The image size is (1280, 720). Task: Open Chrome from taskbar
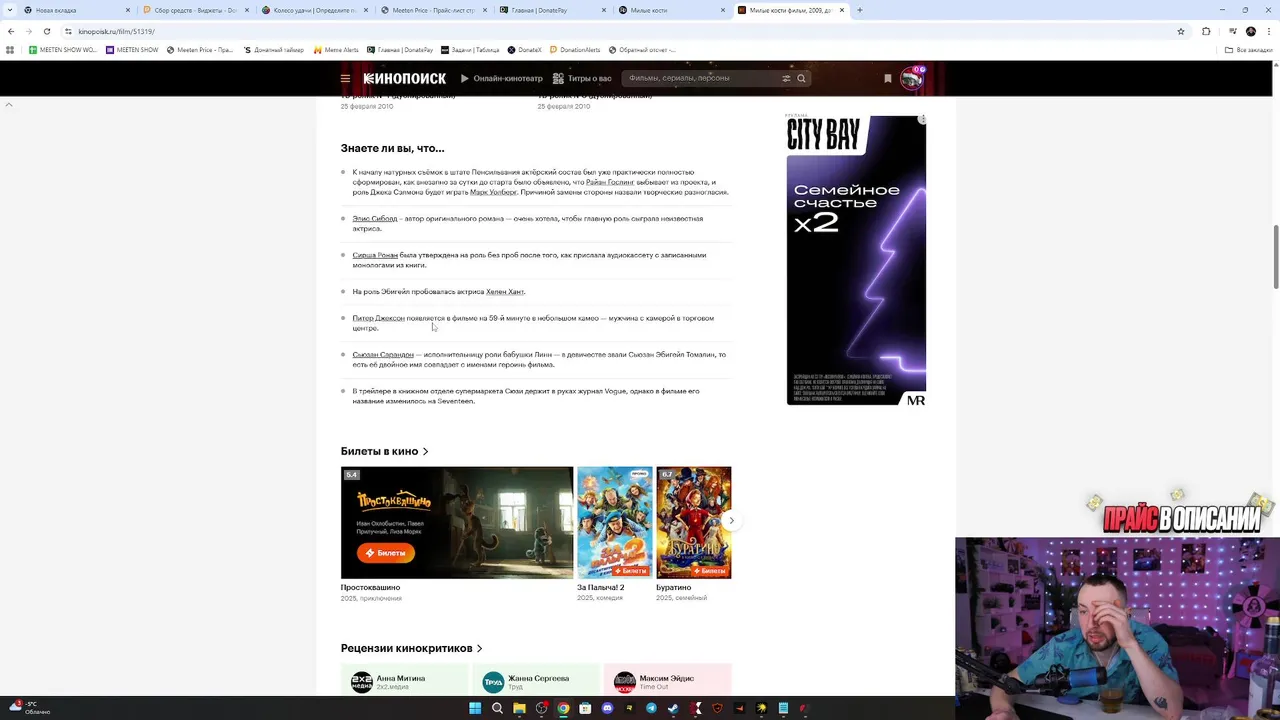coord(563,708)
